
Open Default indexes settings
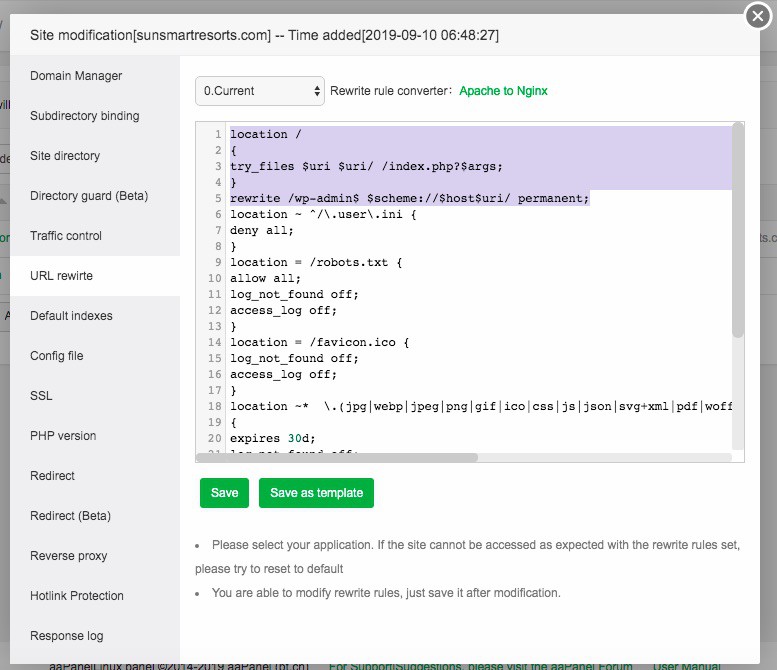[x=71, y=316]
